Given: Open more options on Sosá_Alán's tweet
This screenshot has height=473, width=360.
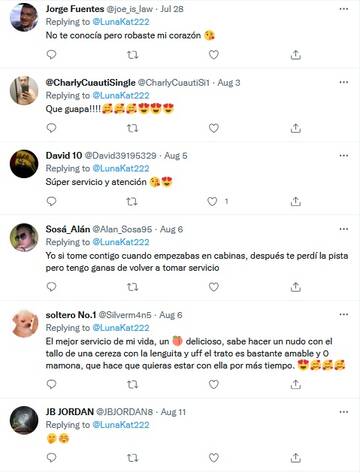Looking at the screenshot, I should pos(344,229).
